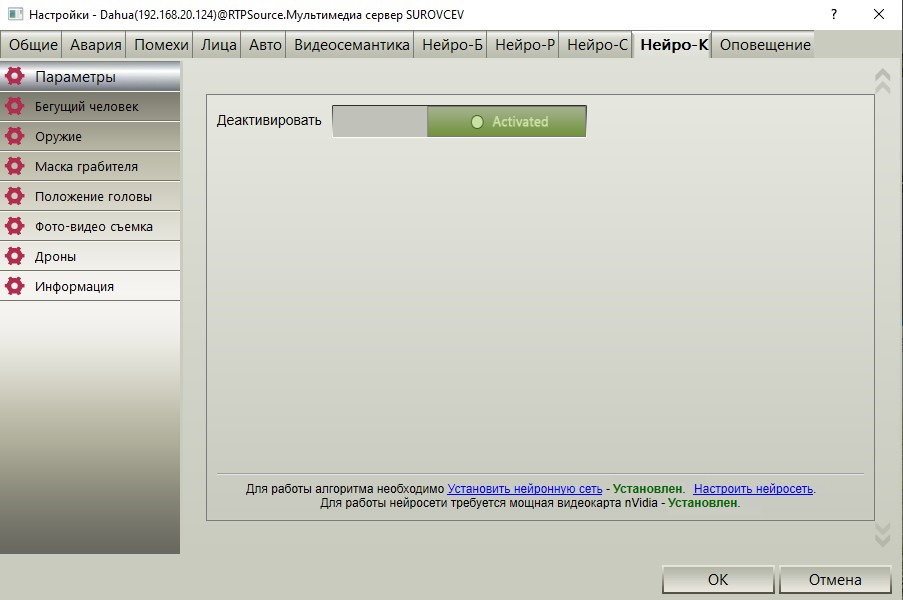Screen dimensions: 903x600
Task: Open the Дроны section
Action: click(90, 256)
